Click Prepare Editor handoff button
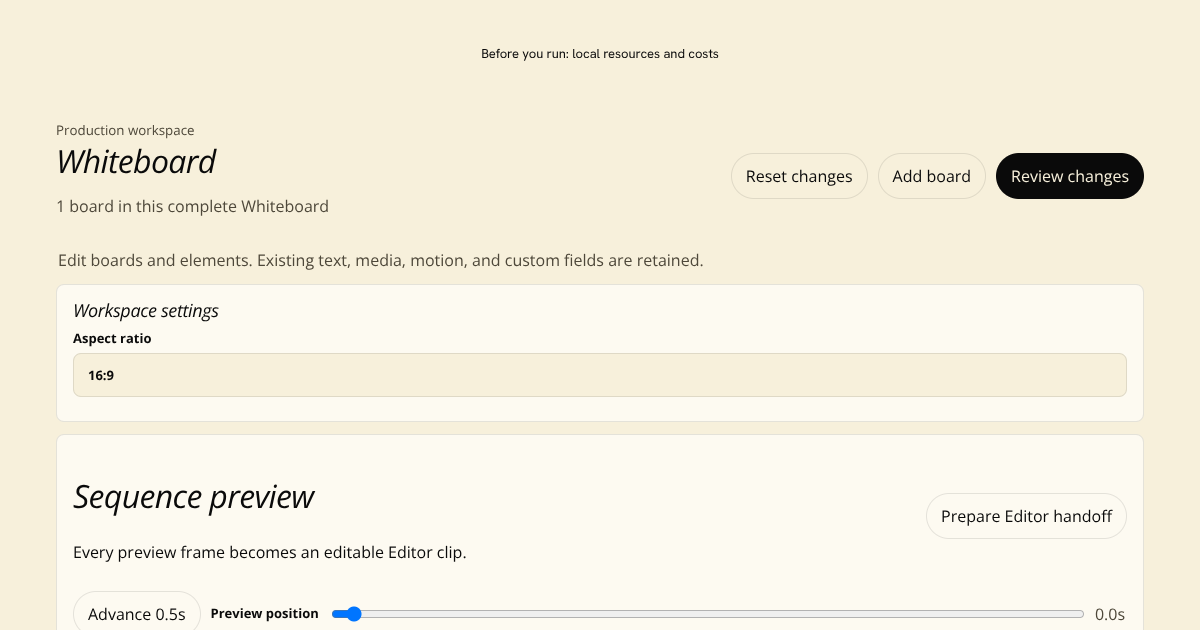This screenshot has height=630, width=1200. coord(1026,516)
